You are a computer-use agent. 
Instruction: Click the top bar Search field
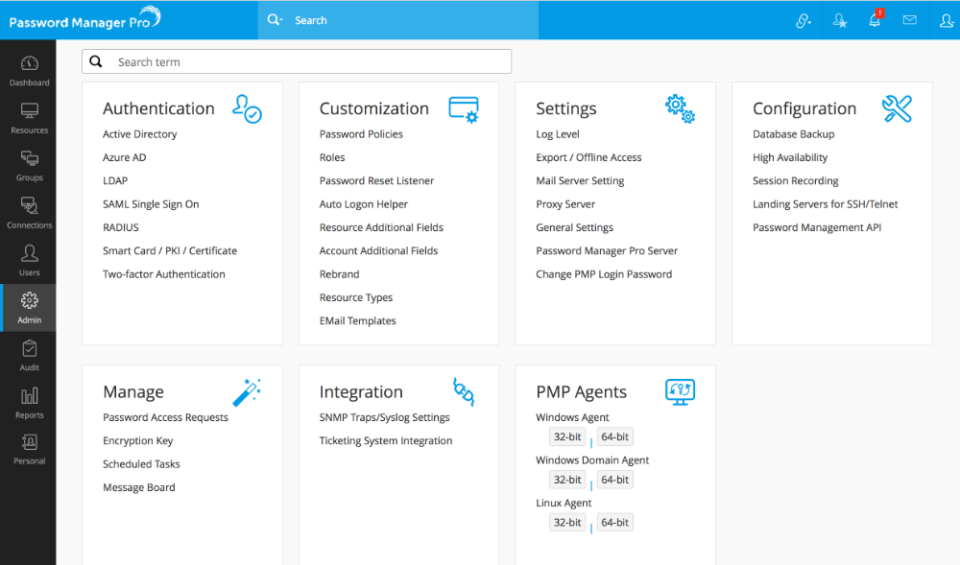[x=398, y=20]
